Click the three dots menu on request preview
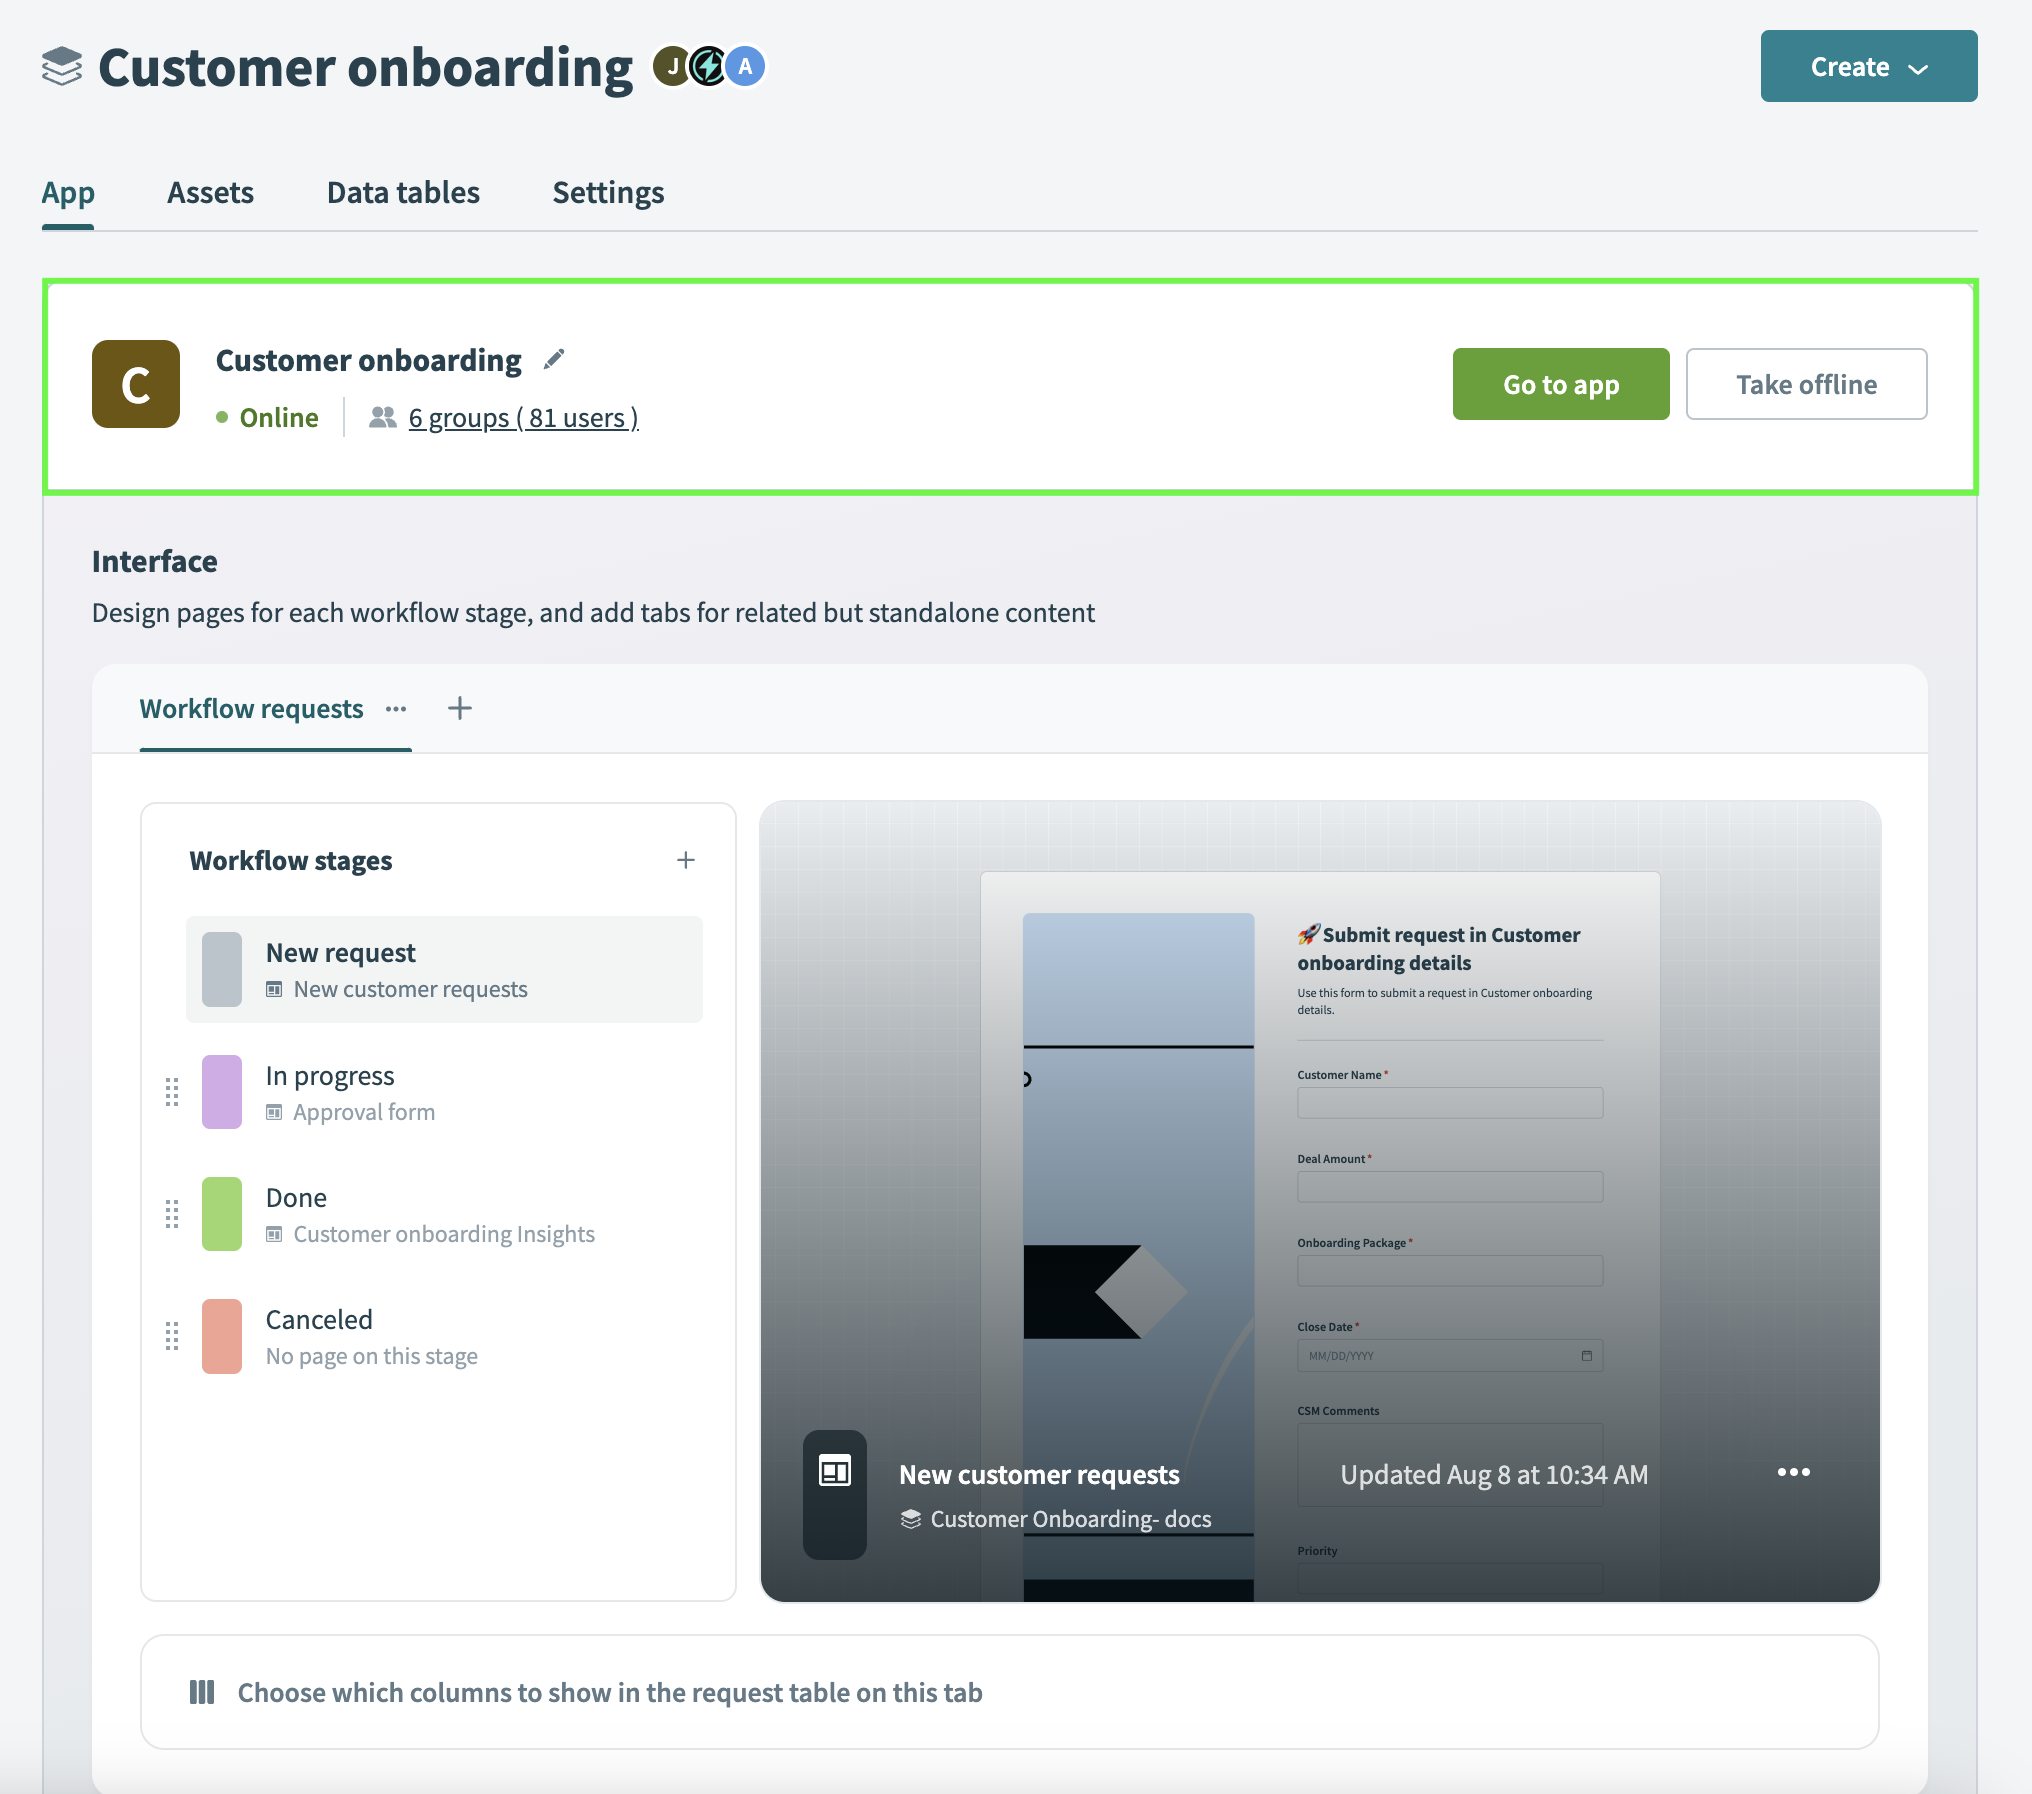2032x1794 pixels. [x=1793, y=1472]
